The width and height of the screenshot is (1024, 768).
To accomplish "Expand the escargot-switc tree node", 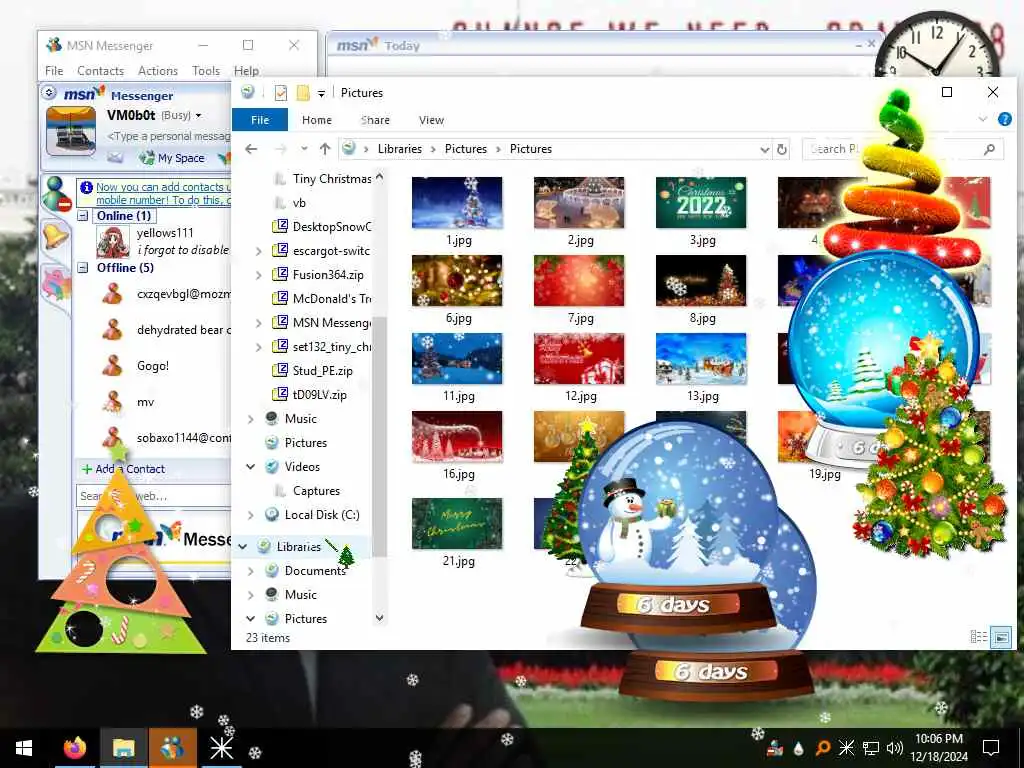I will [x=259, y=251].
